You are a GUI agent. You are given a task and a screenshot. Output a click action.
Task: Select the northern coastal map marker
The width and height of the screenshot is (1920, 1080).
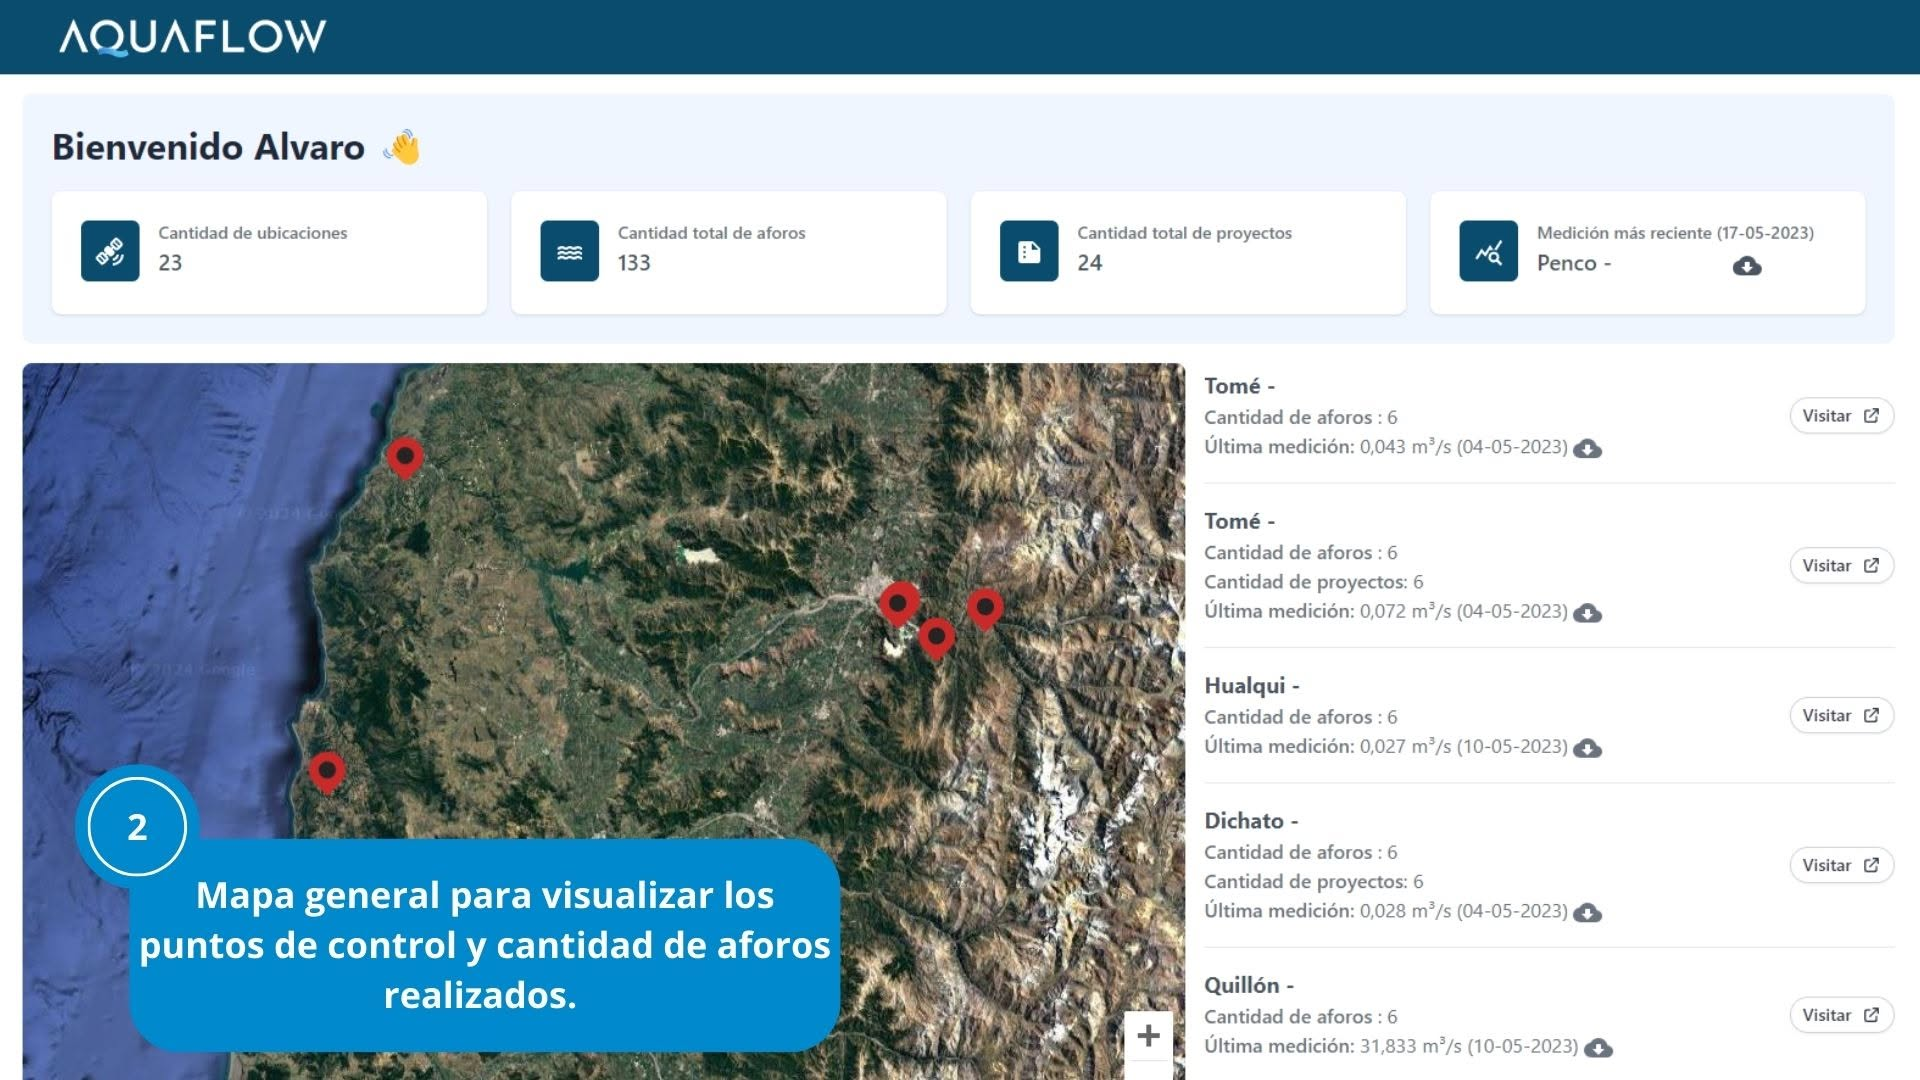pyautogui.click(x=405, y=458)
